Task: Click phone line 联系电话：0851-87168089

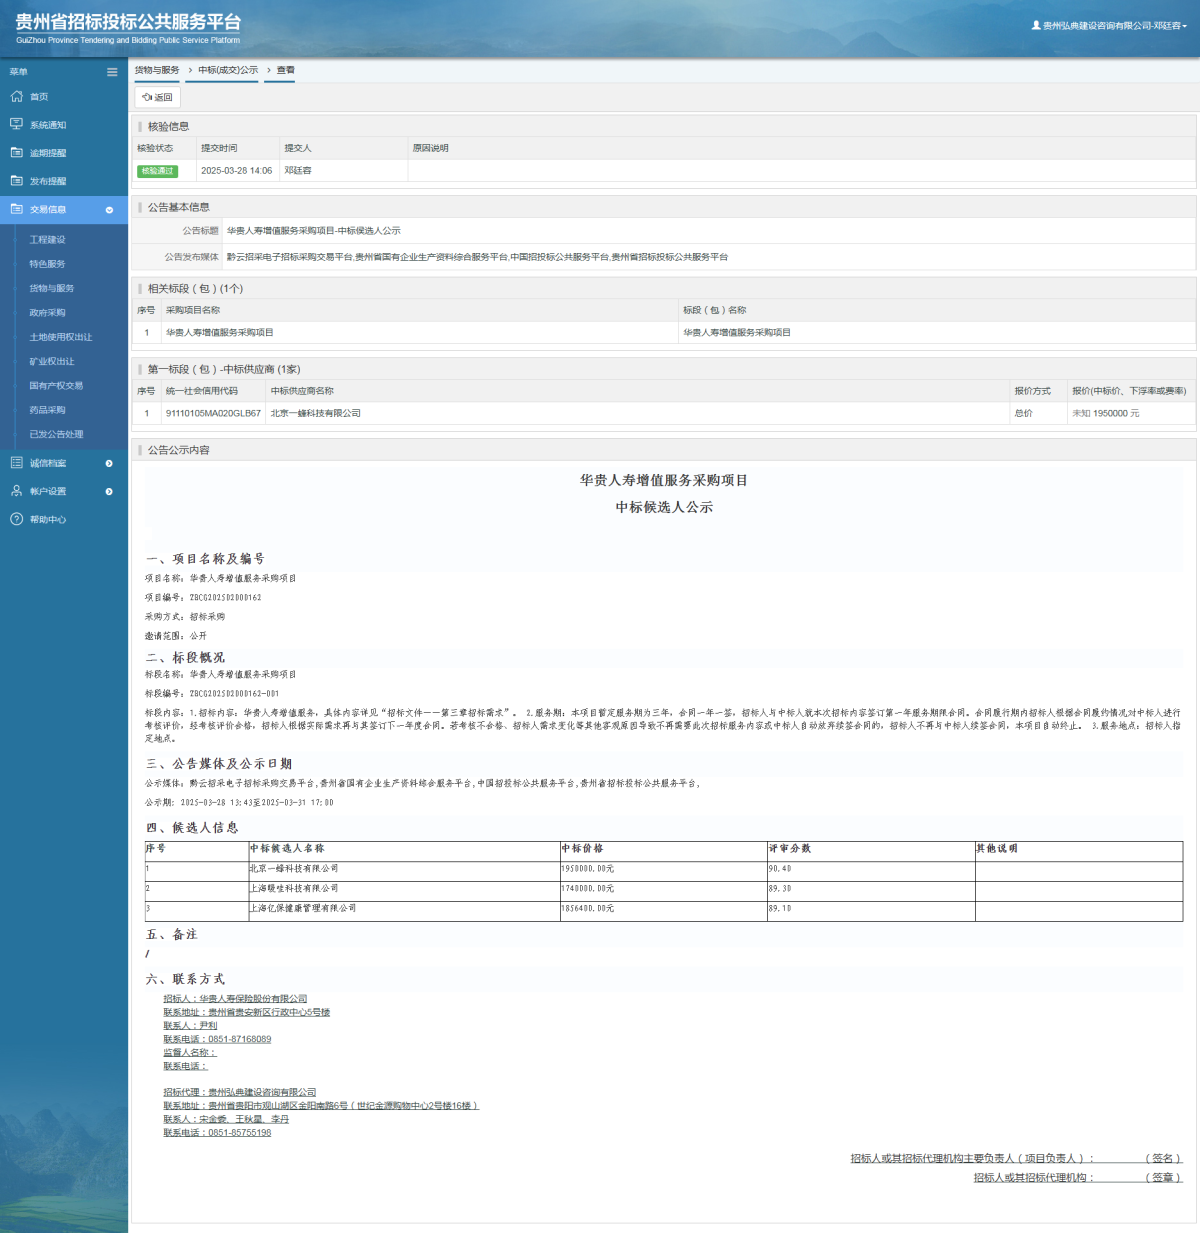Action: 217,1039
